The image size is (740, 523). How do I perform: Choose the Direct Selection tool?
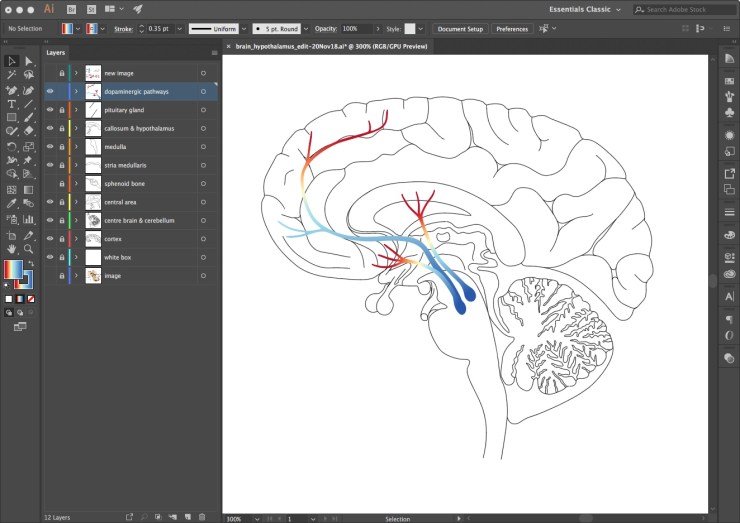point(28,61)
